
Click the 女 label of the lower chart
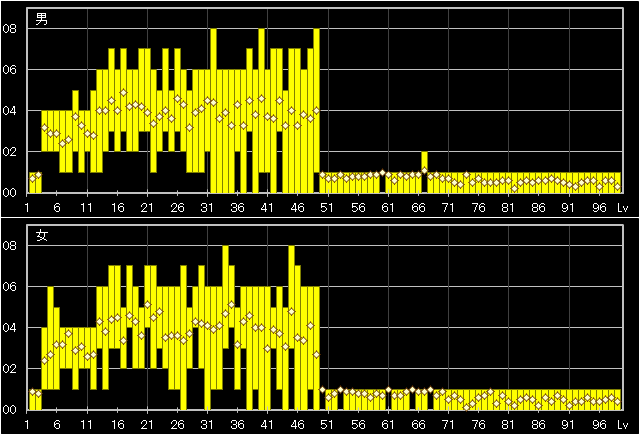pyautogui.click(x=42, y=235)
